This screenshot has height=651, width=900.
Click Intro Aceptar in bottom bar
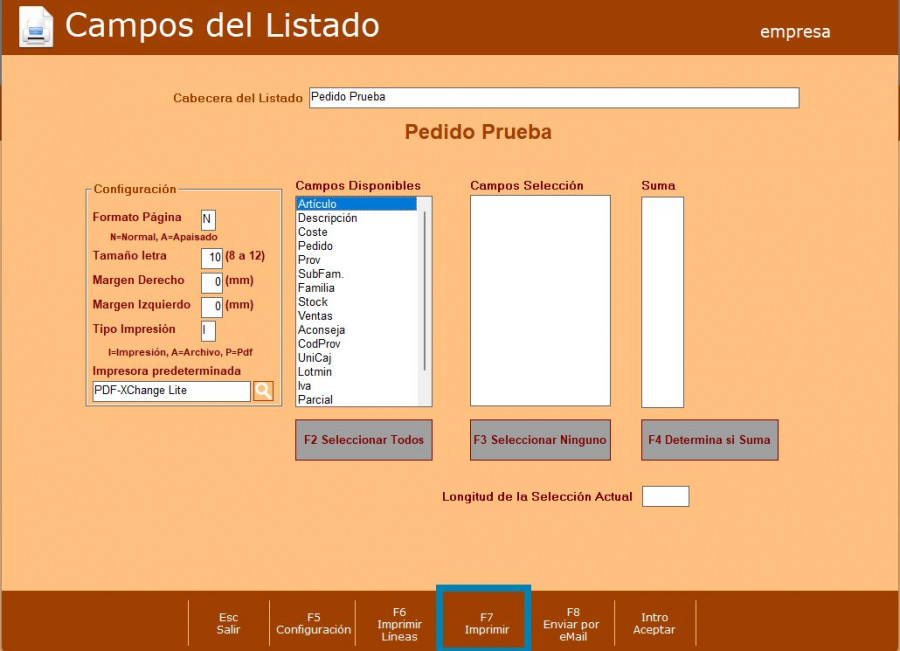tap(654, 623)
